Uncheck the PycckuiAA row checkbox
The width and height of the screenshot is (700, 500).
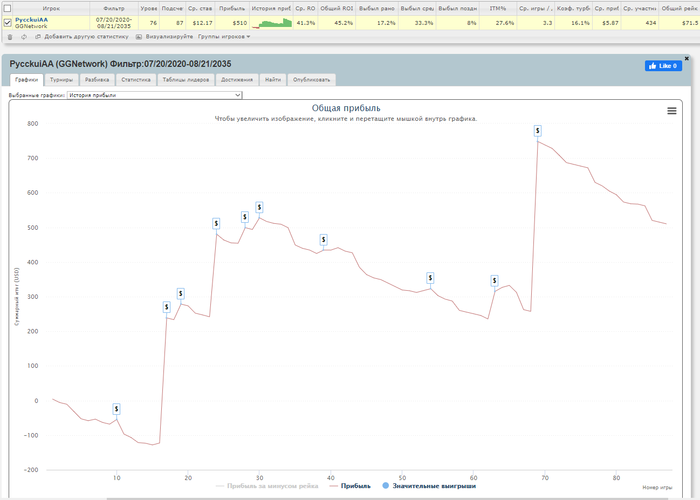coord(7,22)
